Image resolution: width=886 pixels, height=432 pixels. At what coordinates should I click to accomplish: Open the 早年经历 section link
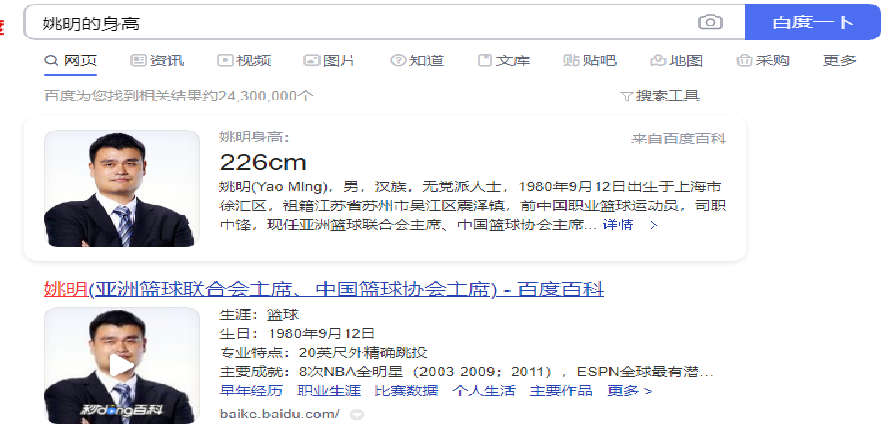251,390
